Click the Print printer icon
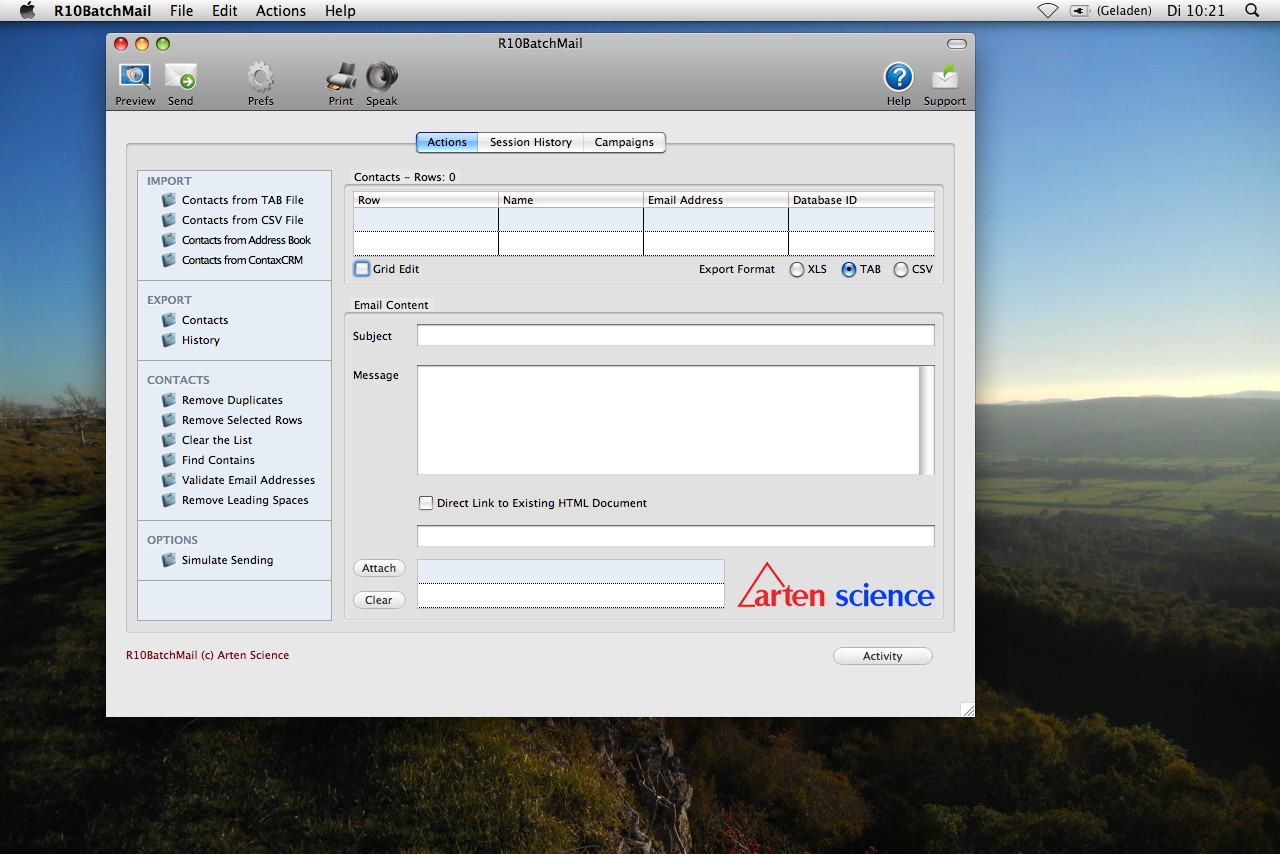 click(x=341, y=78)
